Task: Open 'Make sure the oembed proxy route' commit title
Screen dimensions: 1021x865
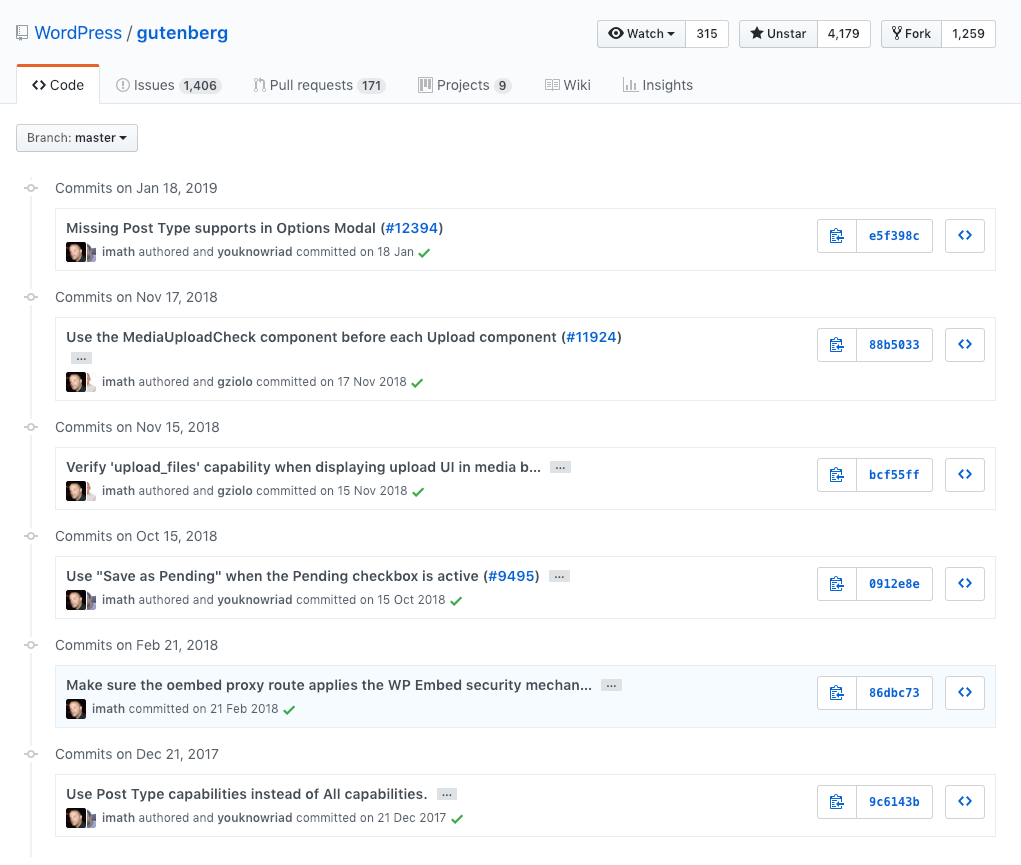Action: pos(329,685)
